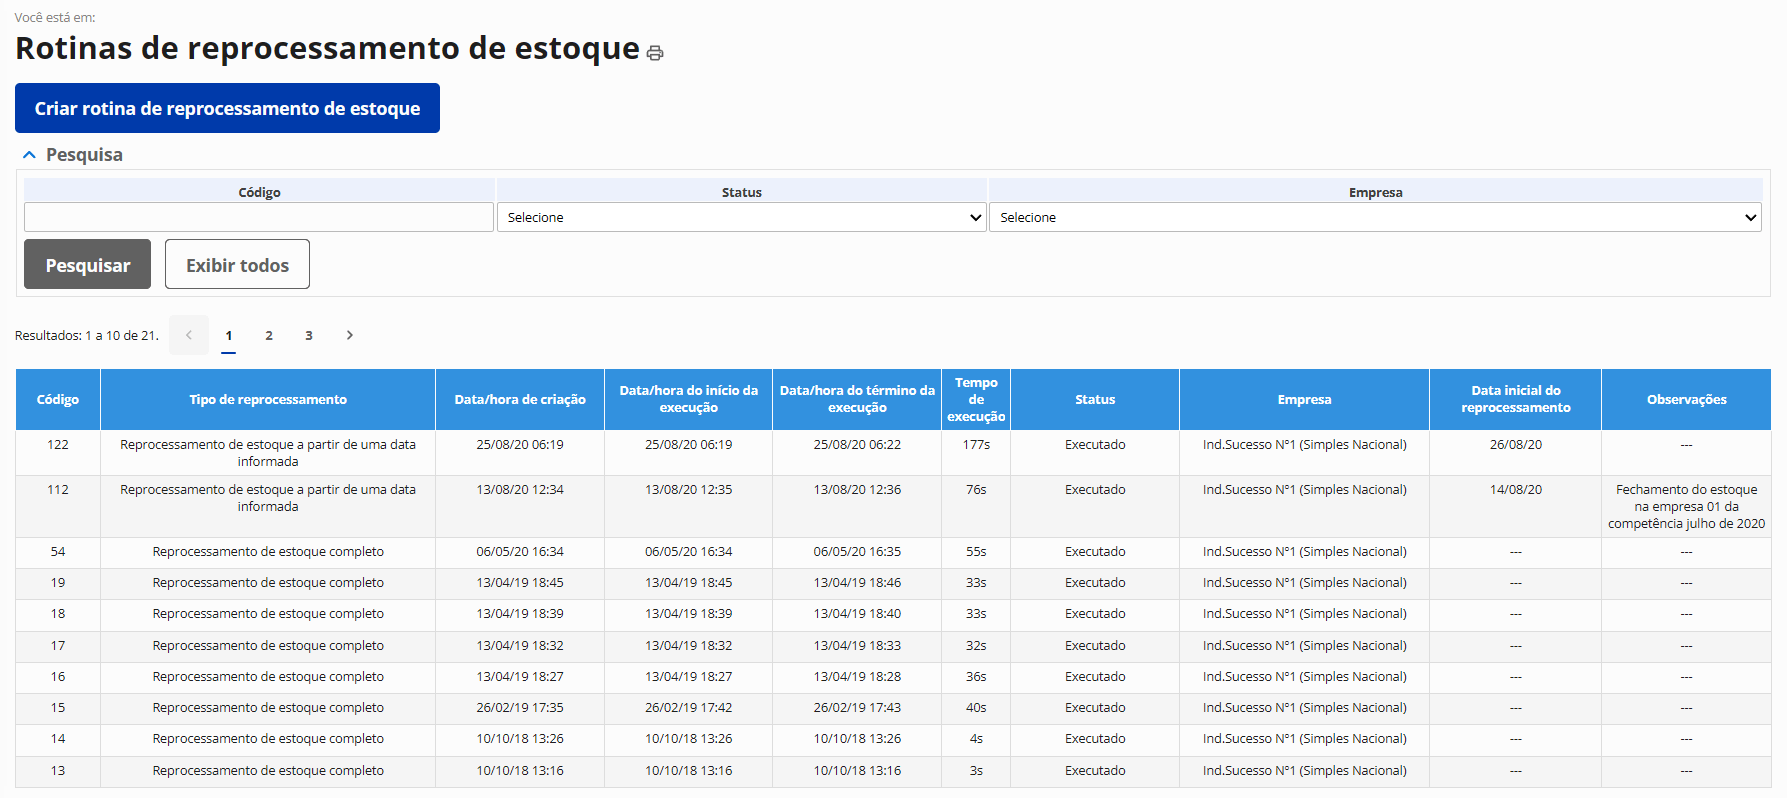
Task: Create a new stock reprocessing routine
Action: (227, 108)
